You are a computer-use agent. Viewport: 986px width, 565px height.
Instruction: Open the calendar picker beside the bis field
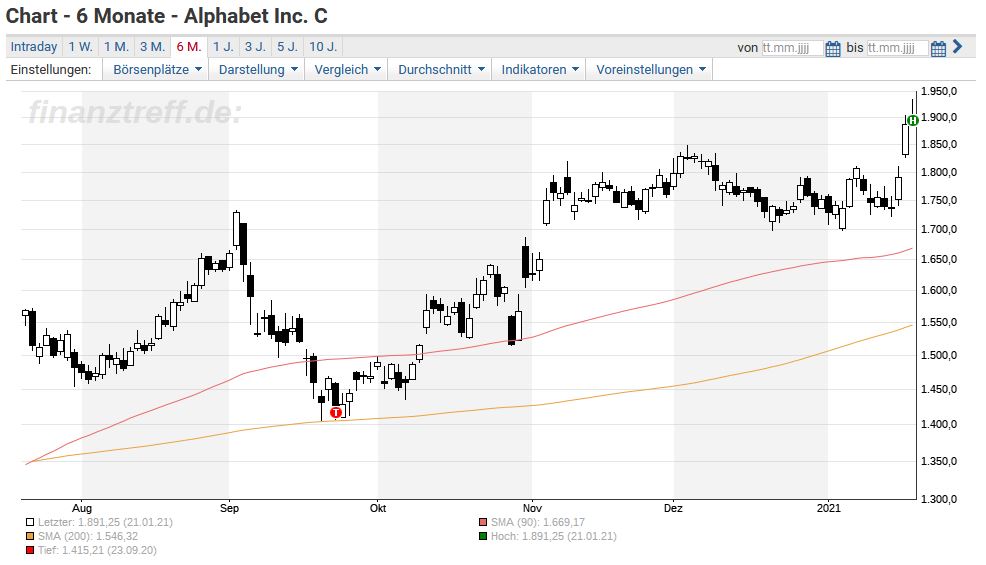pyautogui.click(x=938, y=48)
